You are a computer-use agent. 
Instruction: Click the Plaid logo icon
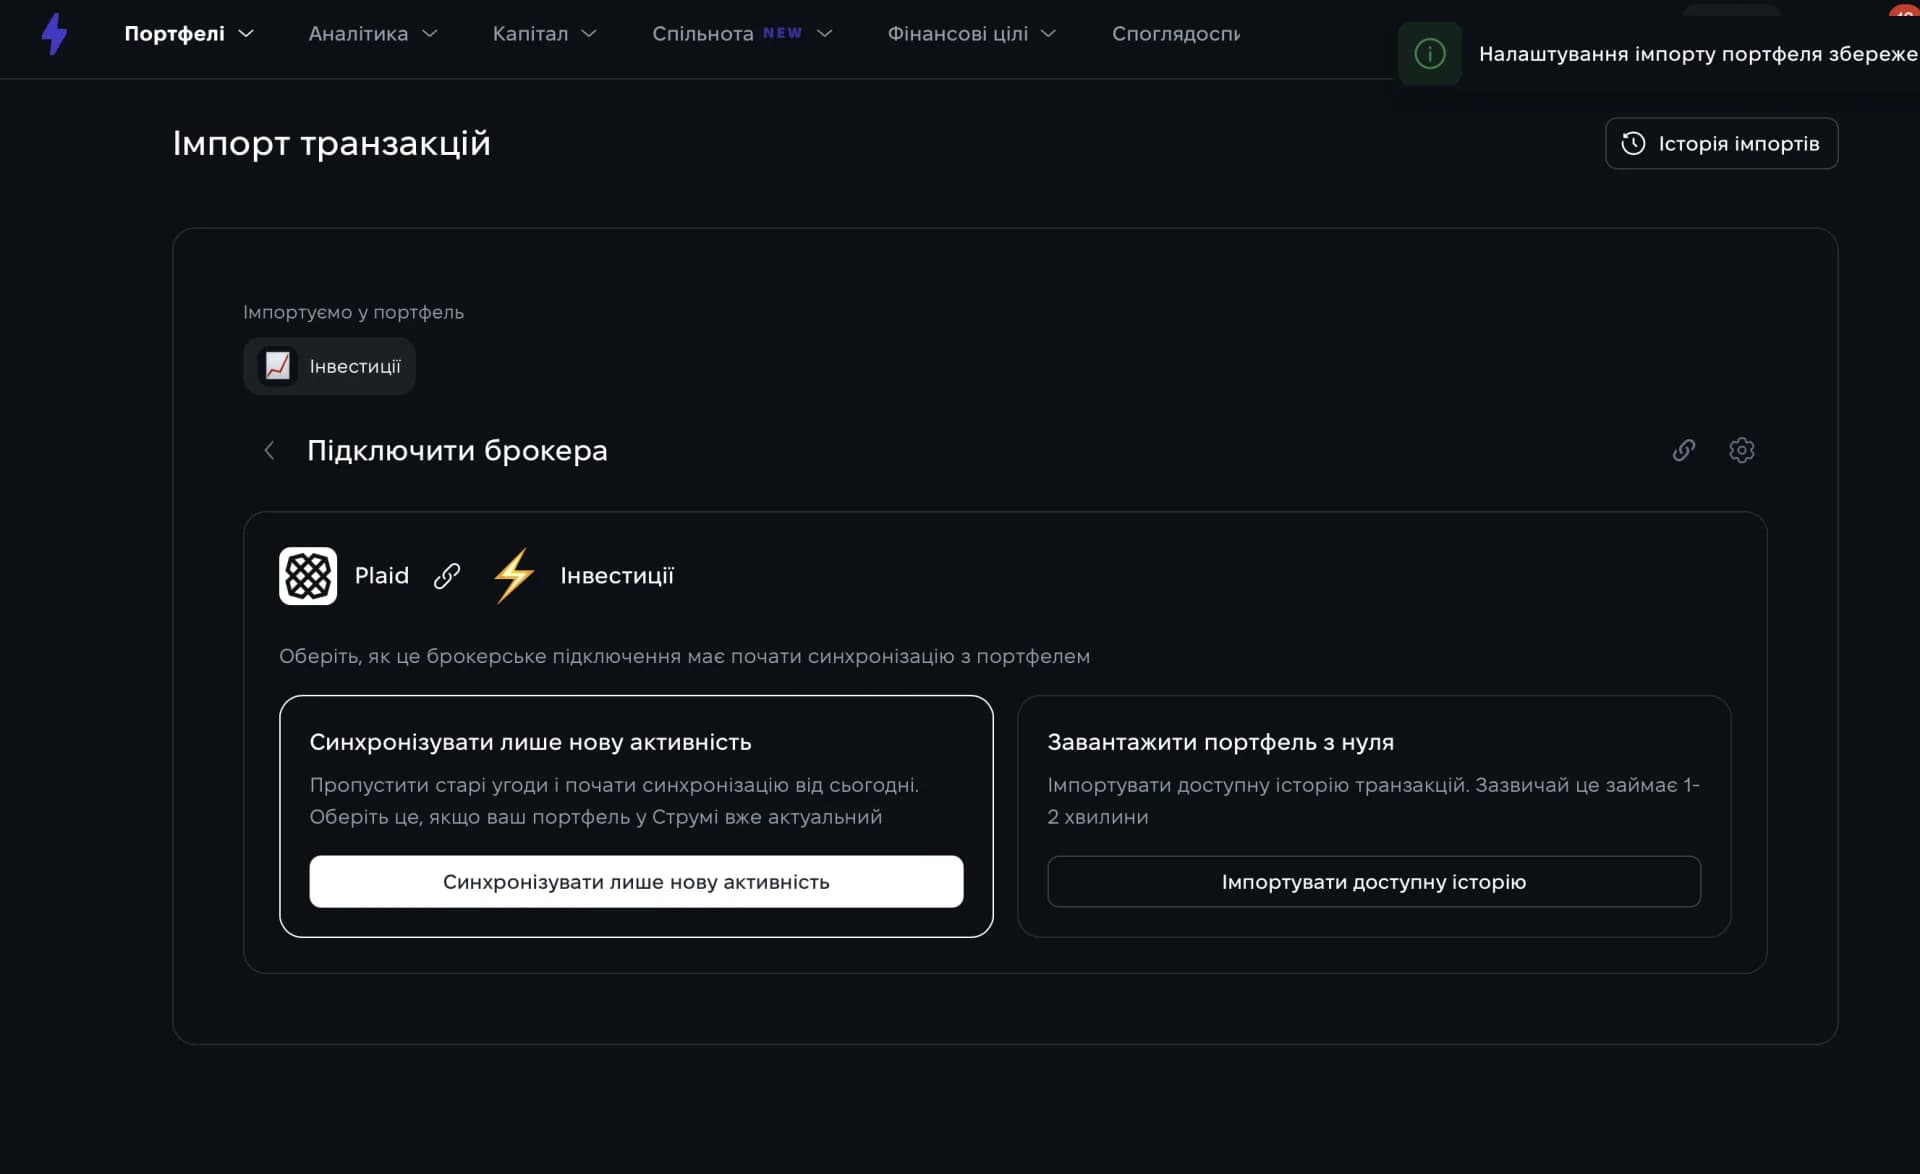[x=308, y=575]
